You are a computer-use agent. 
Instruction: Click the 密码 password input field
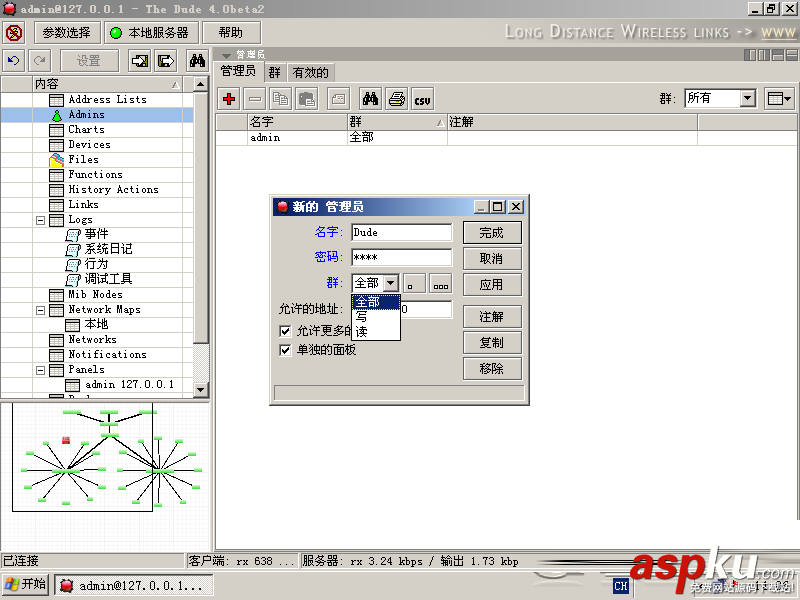click(x=402, y=257)
